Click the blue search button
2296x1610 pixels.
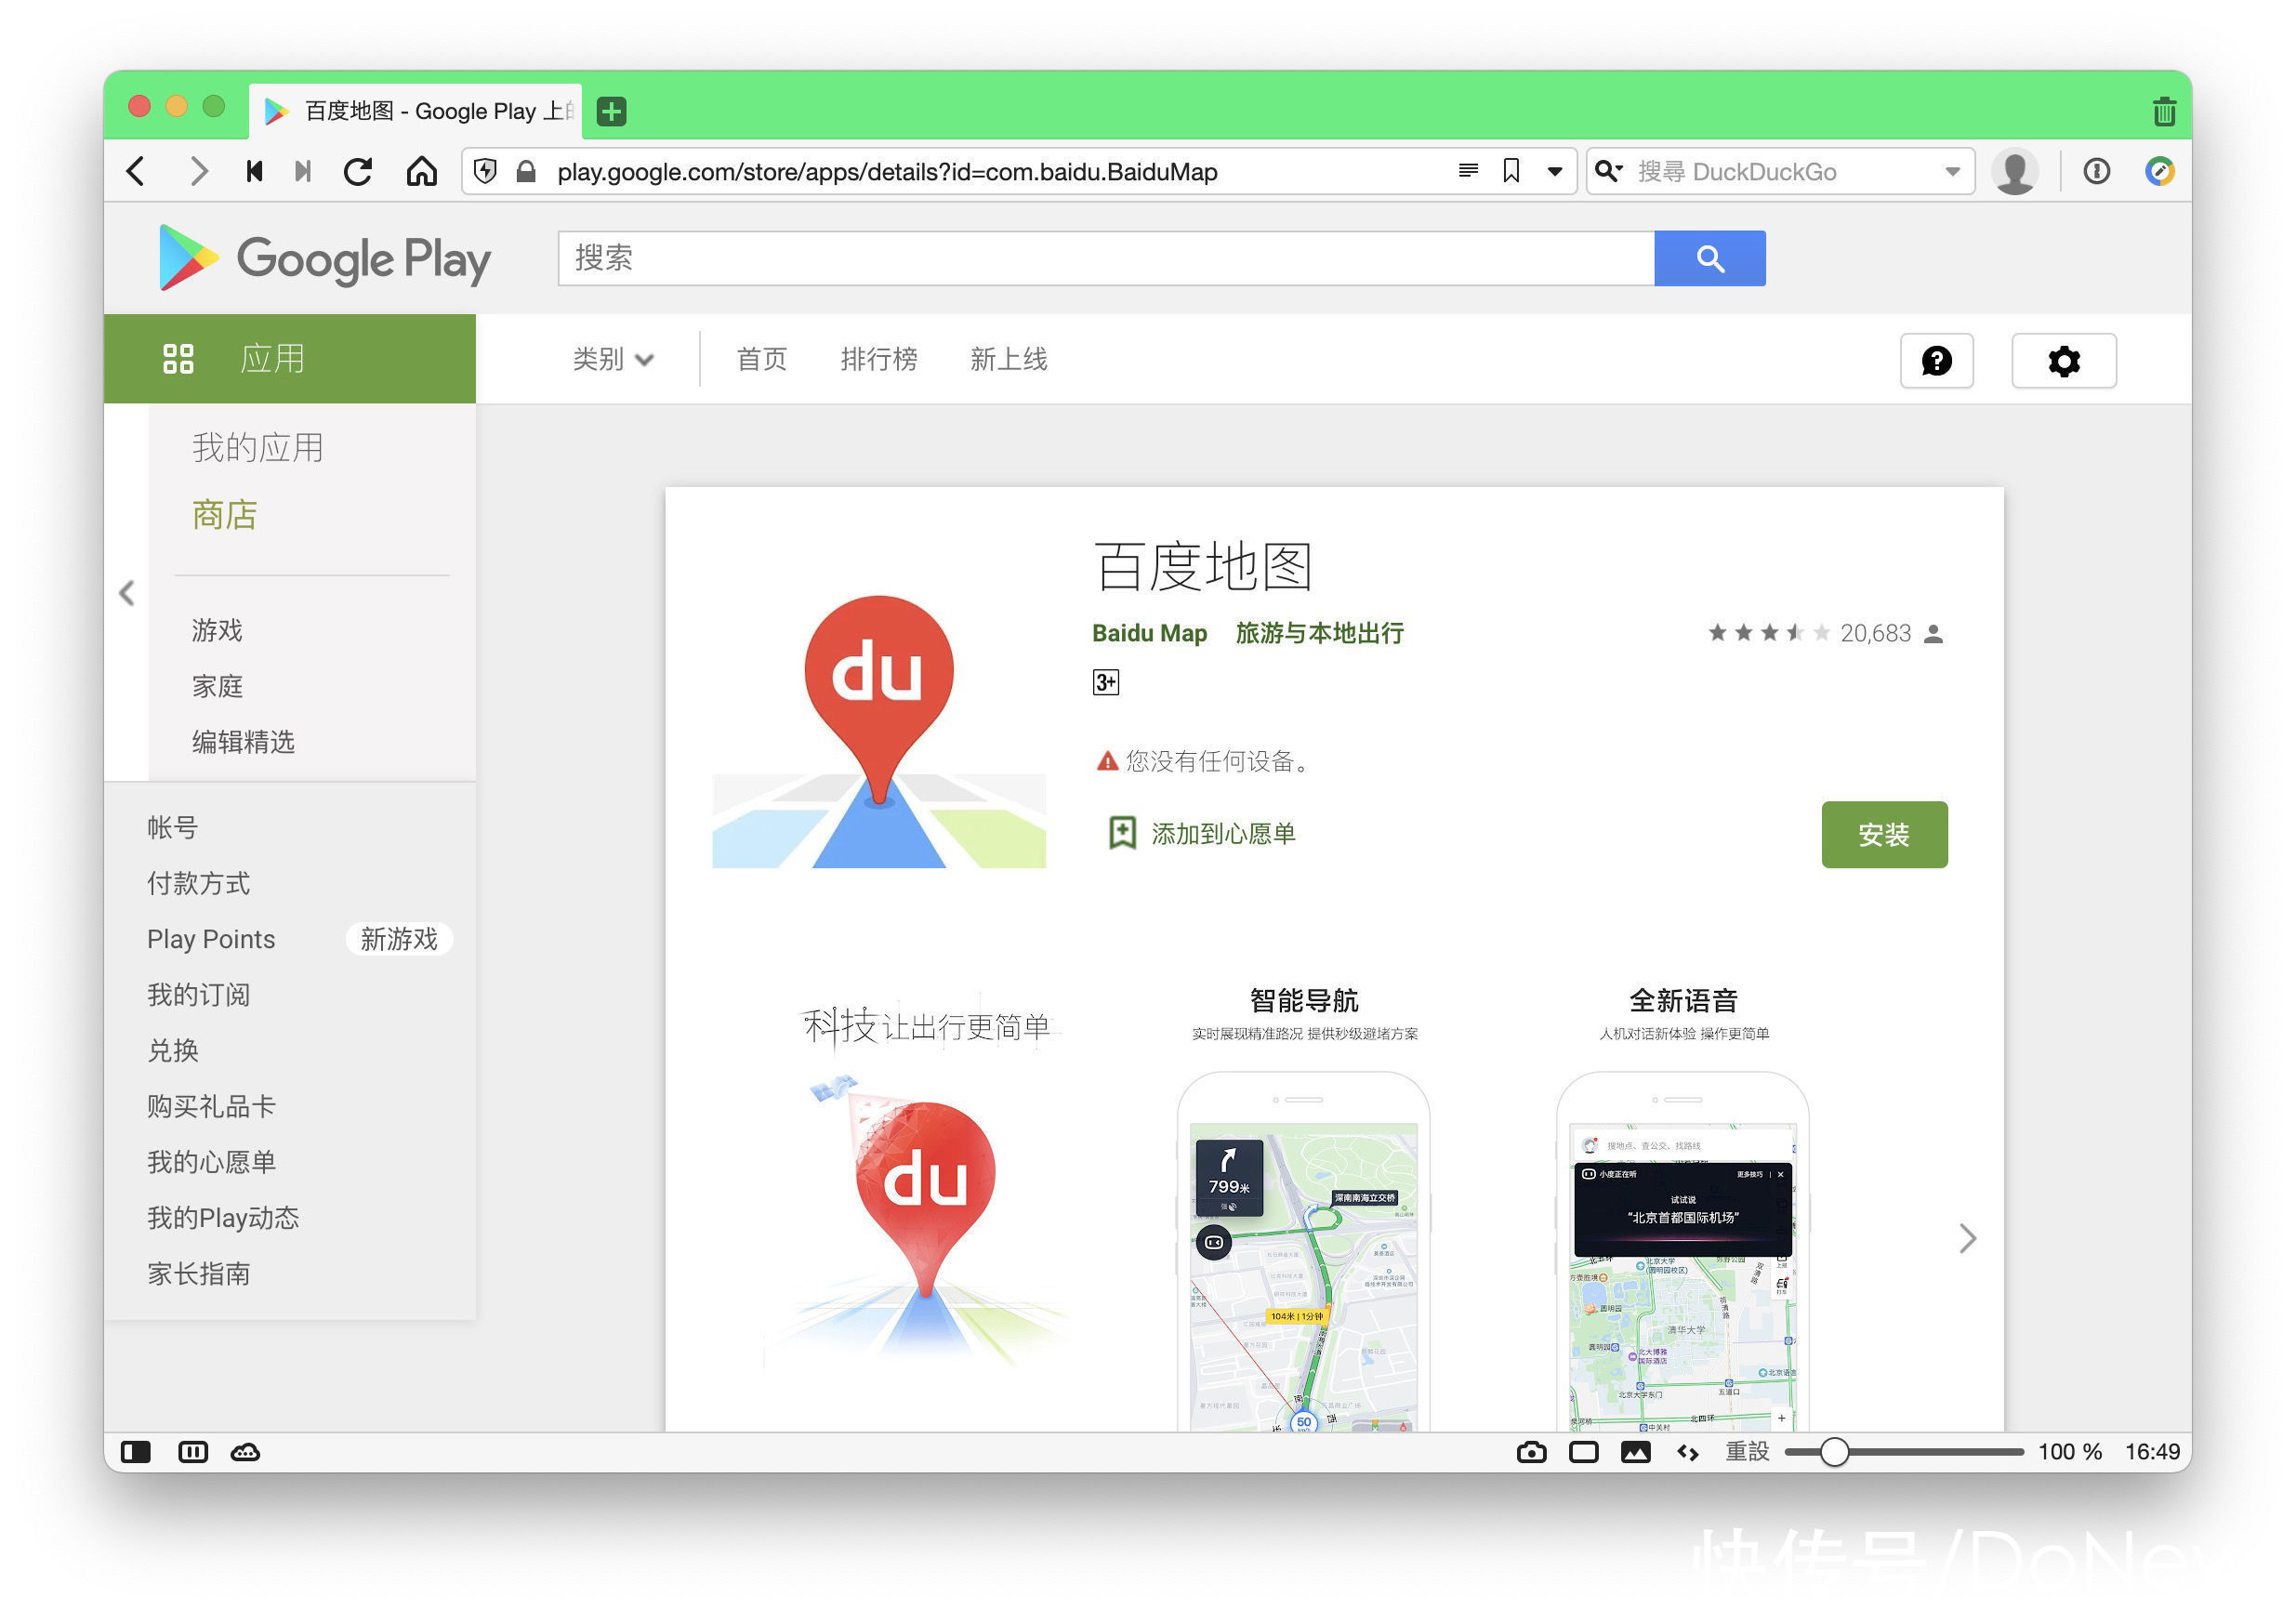(x=1710, y=258)
